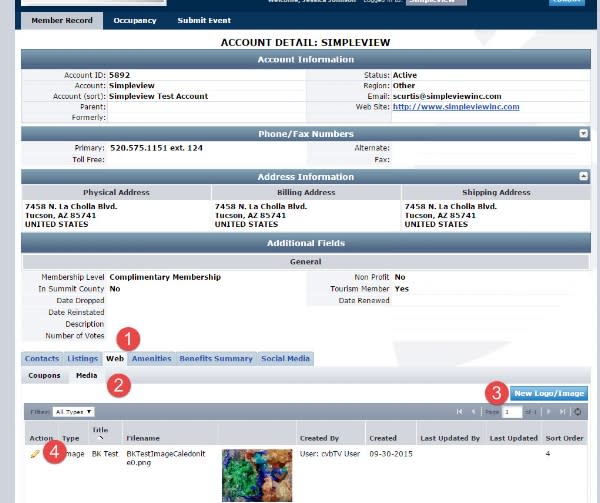Click the Account Information section header
This screenshot has height=503, width=600.
[x=306, y=59]
